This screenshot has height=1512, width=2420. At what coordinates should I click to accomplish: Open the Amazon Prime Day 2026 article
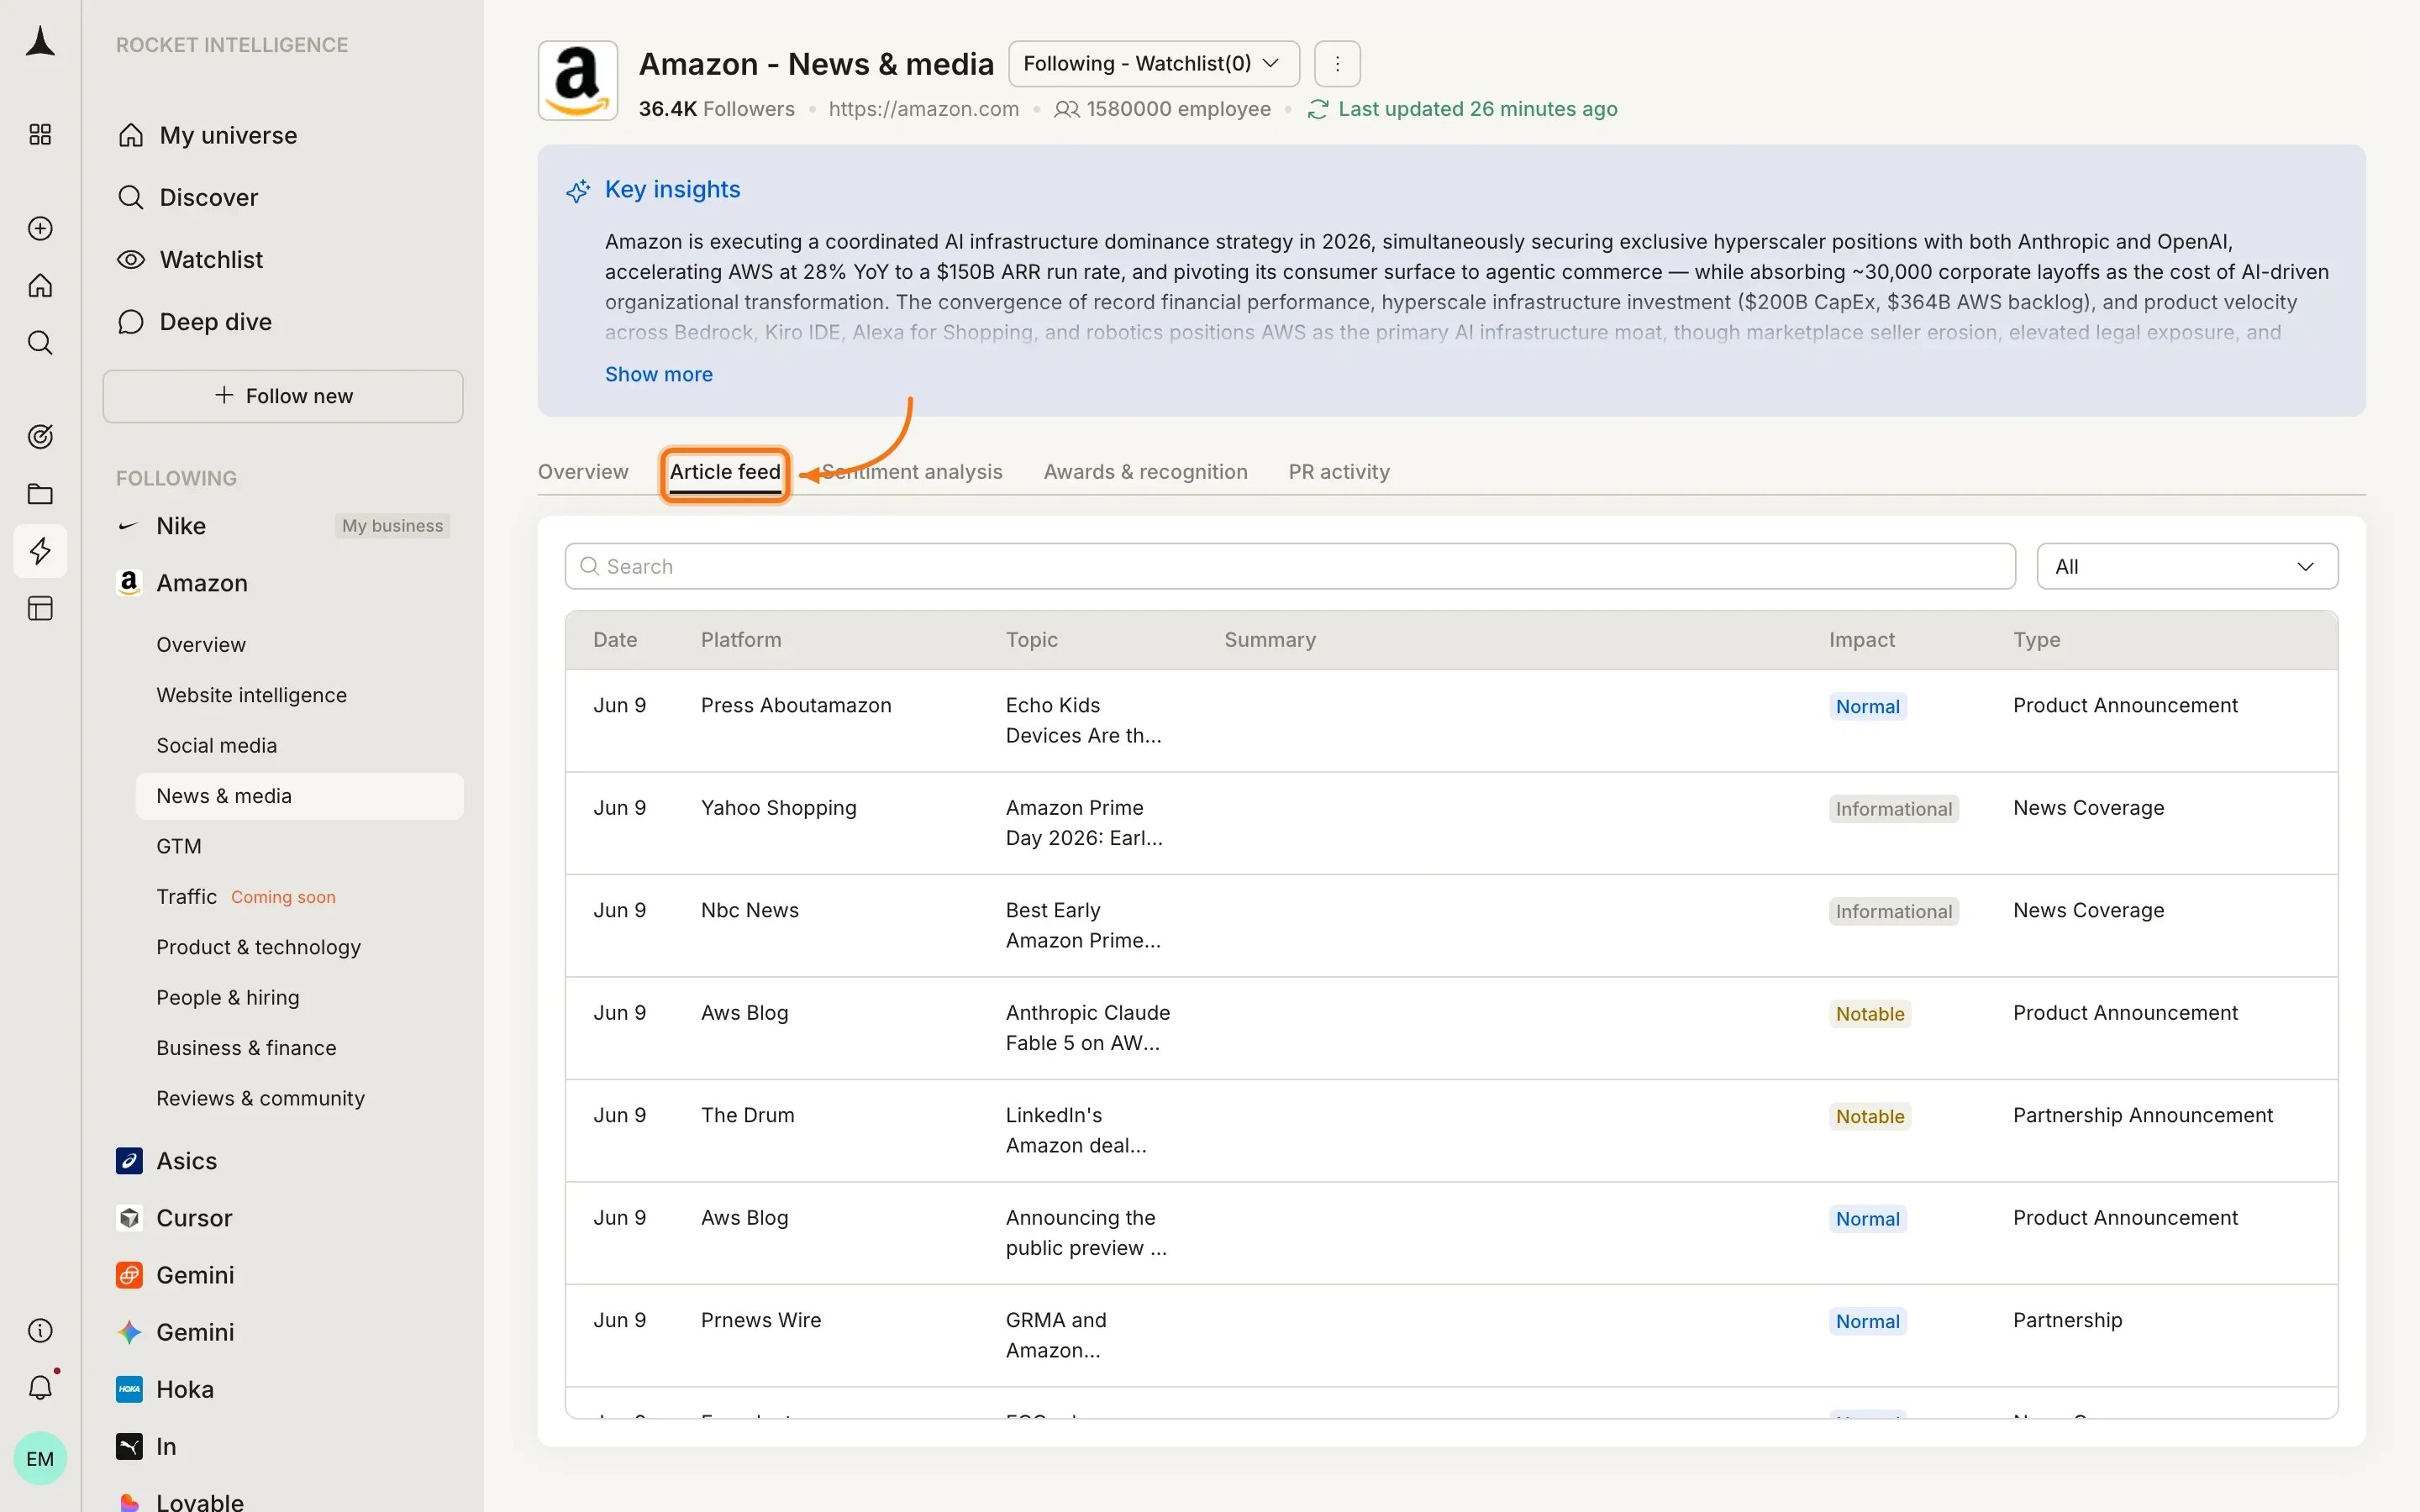click(1451, 823)
